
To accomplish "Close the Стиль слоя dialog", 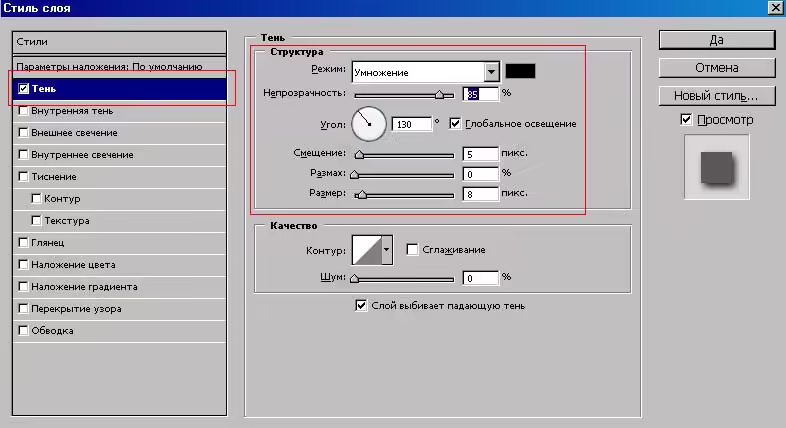I will 775,8.
